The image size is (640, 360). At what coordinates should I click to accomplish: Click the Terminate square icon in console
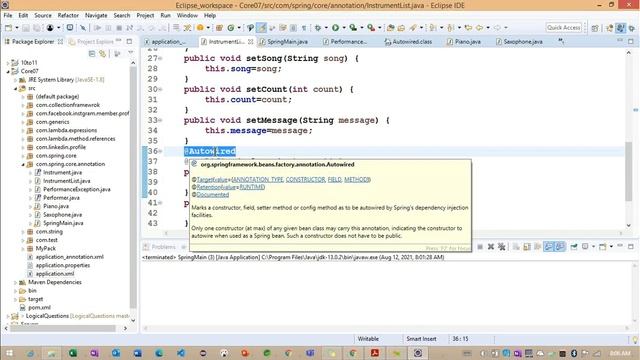[x=480, y=247]
